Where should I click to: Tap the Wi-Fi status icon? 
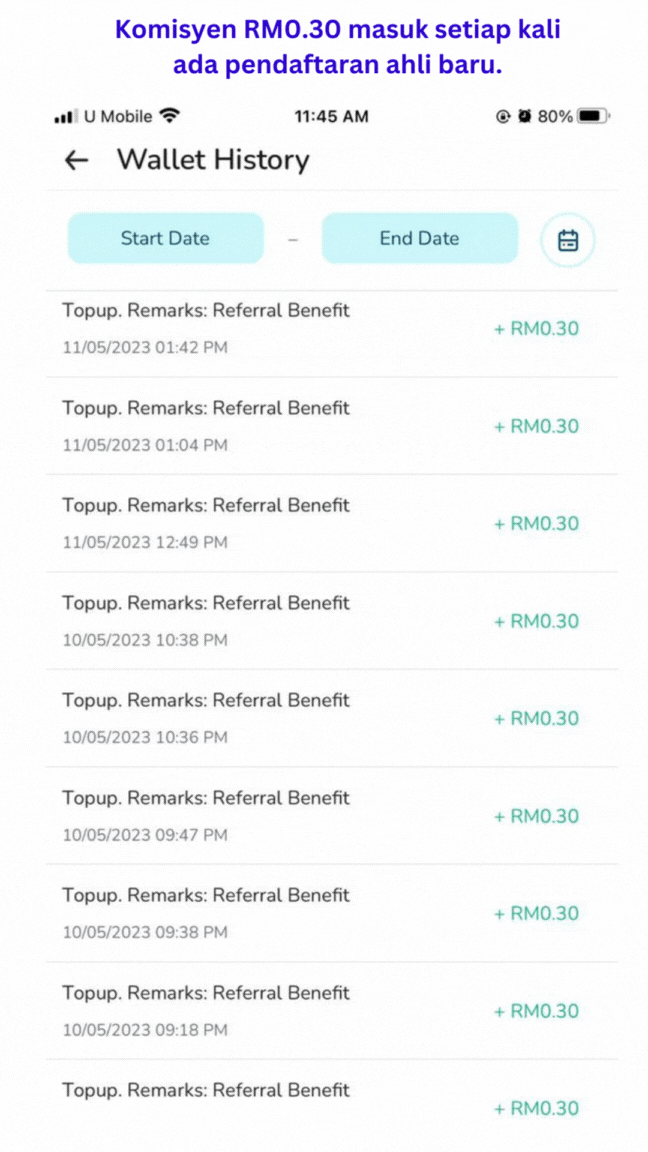(170, 116)
